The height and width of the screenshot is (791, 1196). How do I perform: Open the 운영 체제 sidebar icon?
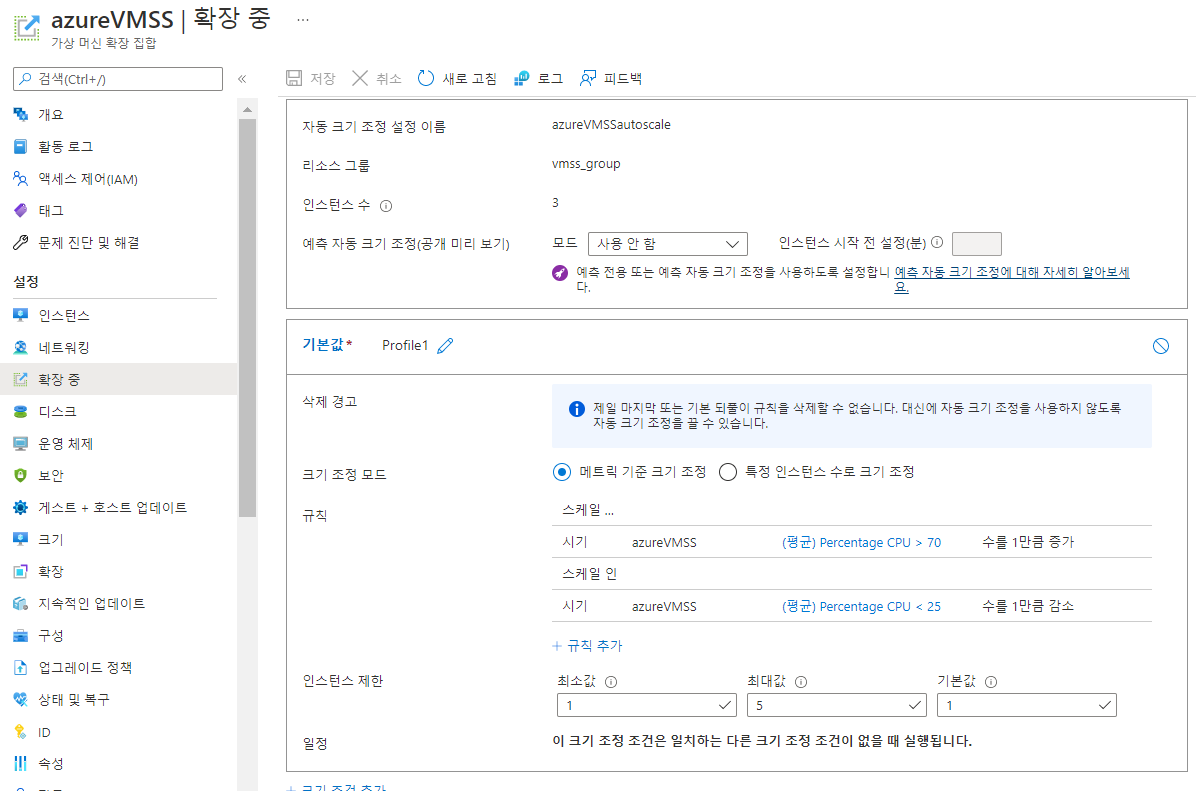pos(21,443)
